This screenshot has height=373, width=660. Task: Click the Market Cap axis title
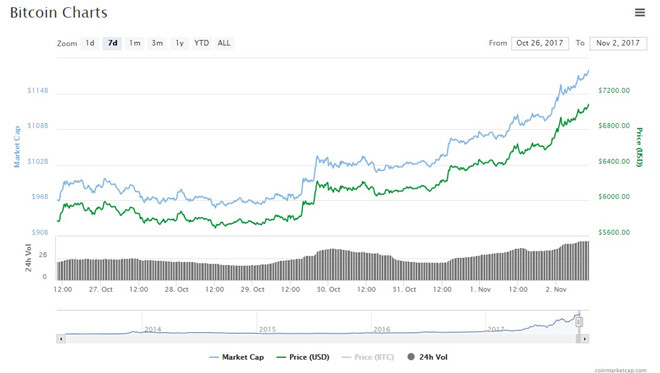[17, 147]
